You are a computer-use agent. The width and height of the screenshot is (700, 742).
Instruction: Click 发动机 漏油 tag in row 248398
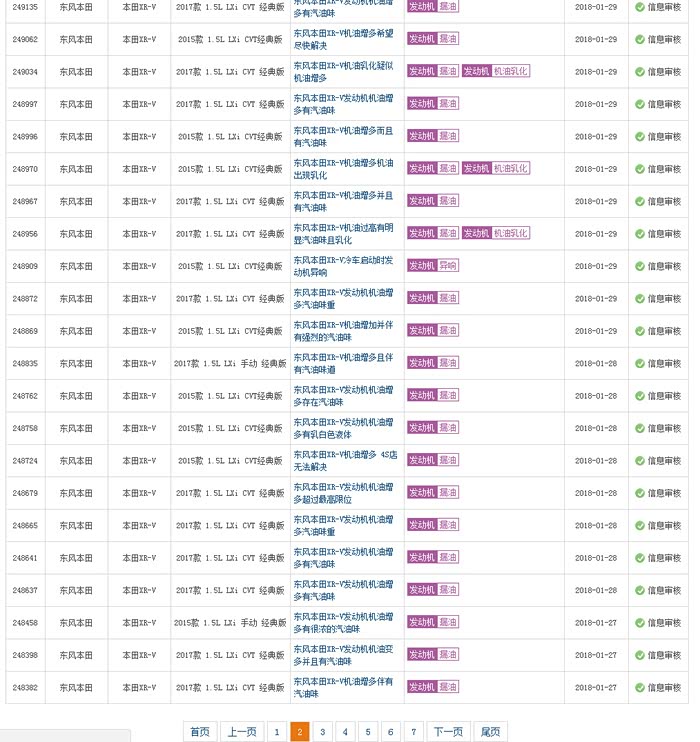(x=433, y=655)
